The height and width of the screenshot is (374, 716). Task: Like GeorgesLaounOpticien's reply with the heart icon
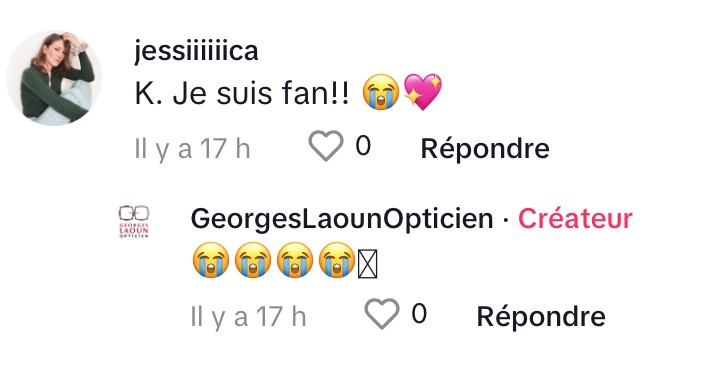[x=382, y=314]
